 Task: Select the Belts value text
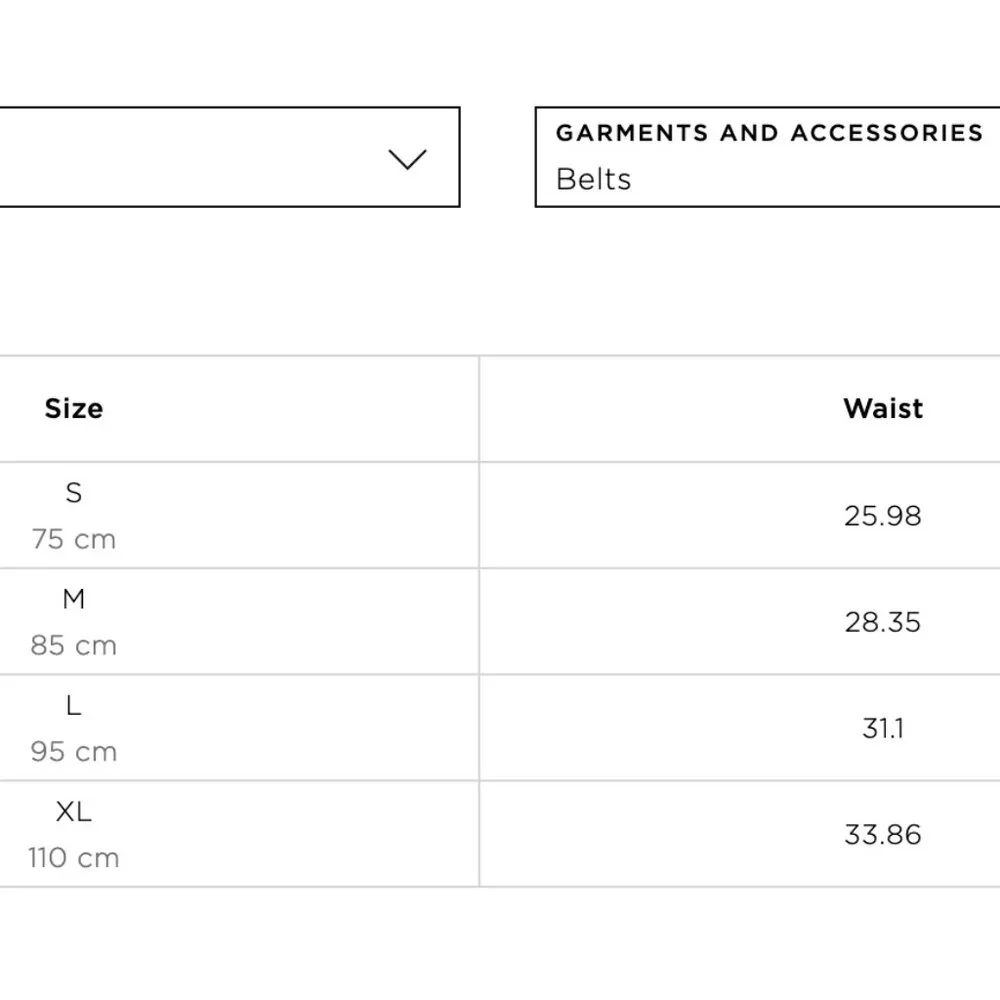(x=593, y=179)
